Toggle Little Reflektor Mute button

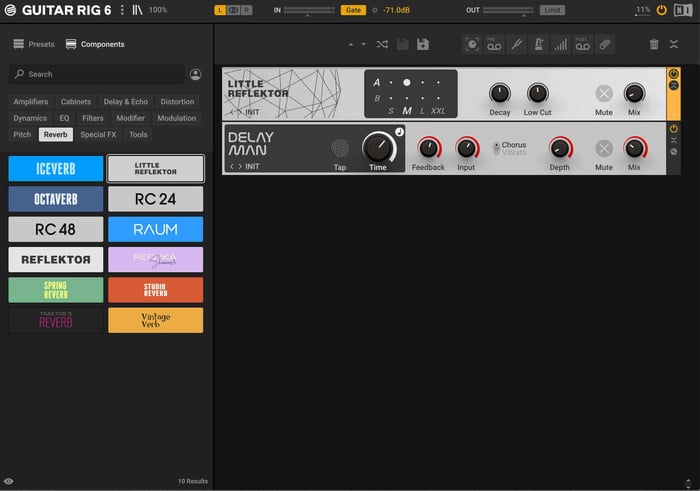[604, 93]
